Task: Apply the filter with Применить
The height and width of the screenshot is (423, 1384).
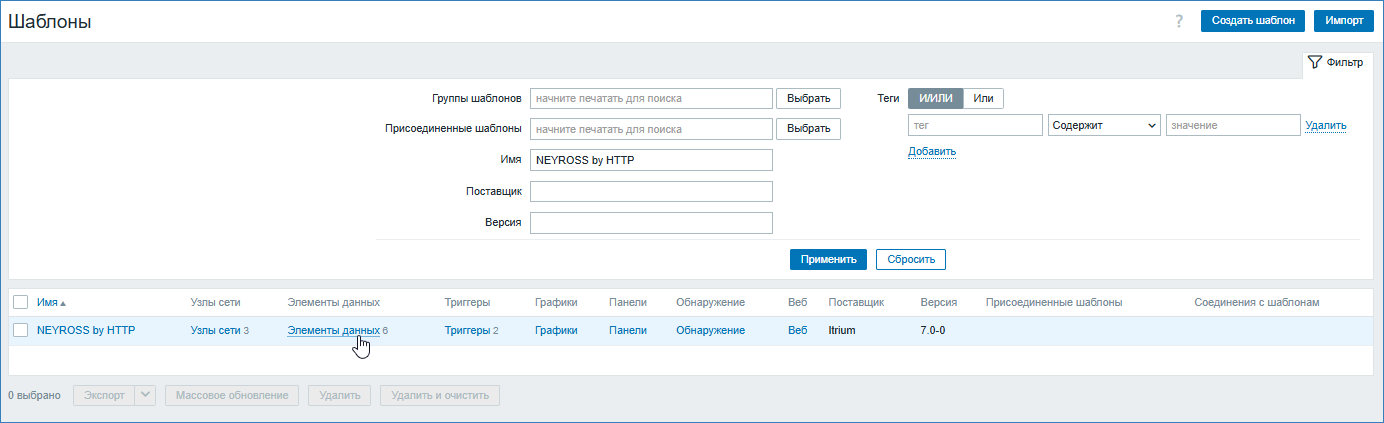Action: pyautogui.click(x=828, y=259)
